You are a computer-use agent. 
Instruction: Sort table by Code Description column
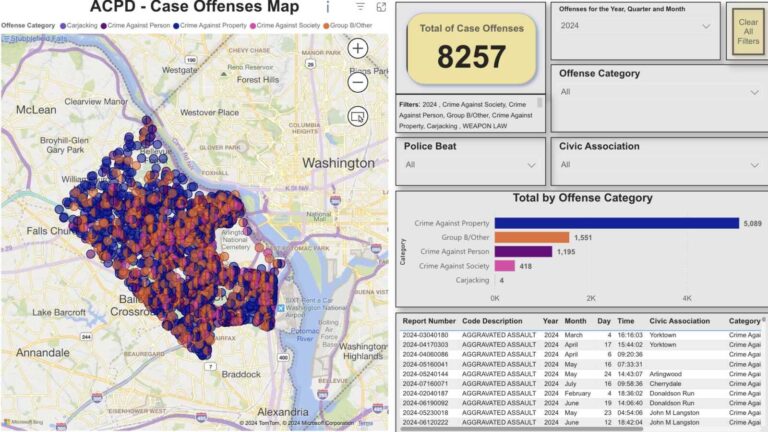[492, 321]
